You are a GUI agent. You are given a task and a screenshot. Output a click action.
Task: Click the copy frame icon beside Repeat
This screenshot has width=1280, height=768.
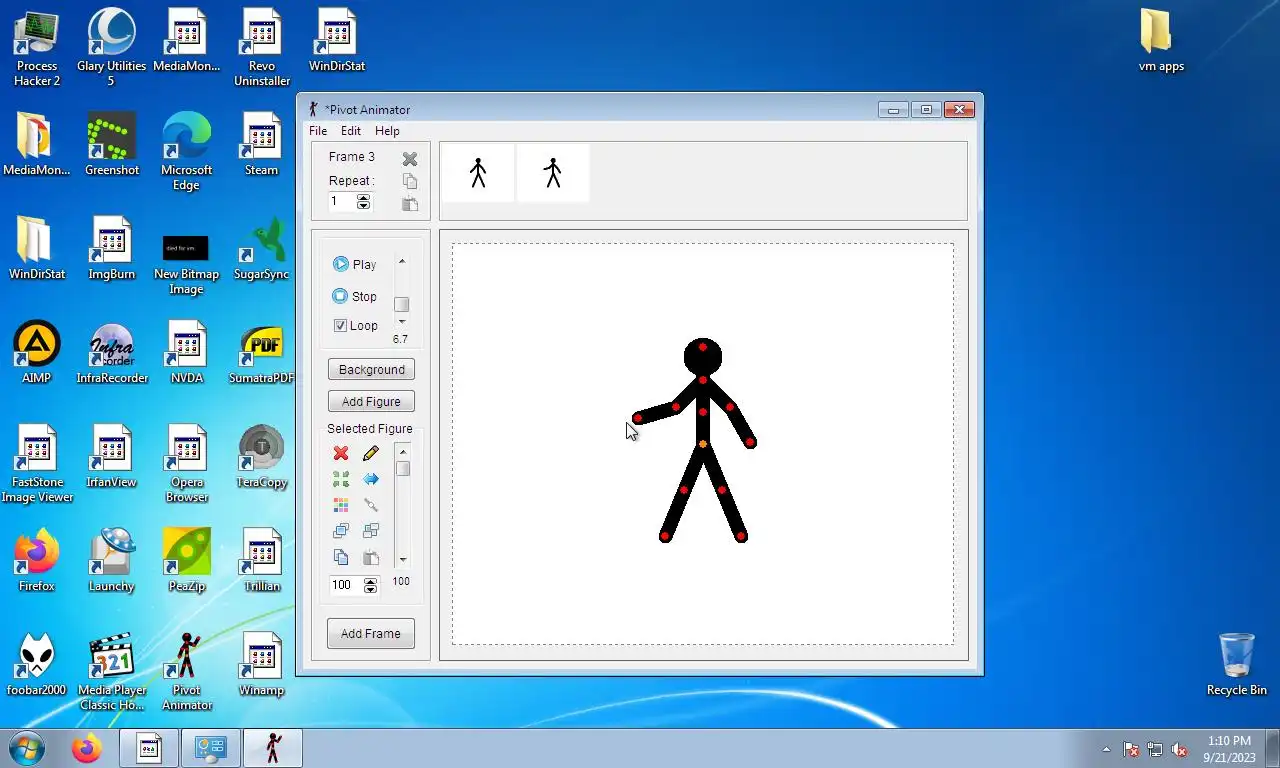[x=410, y=181]
